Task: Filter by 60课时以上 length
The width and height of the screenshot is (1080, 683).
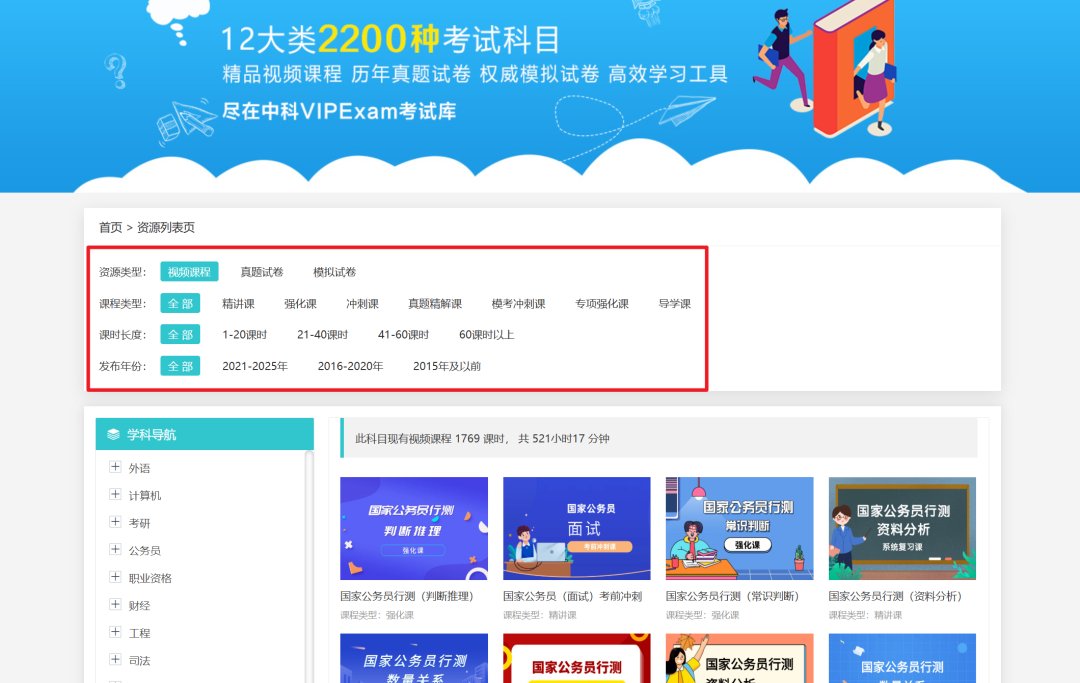Action: [x=487, y=335]
